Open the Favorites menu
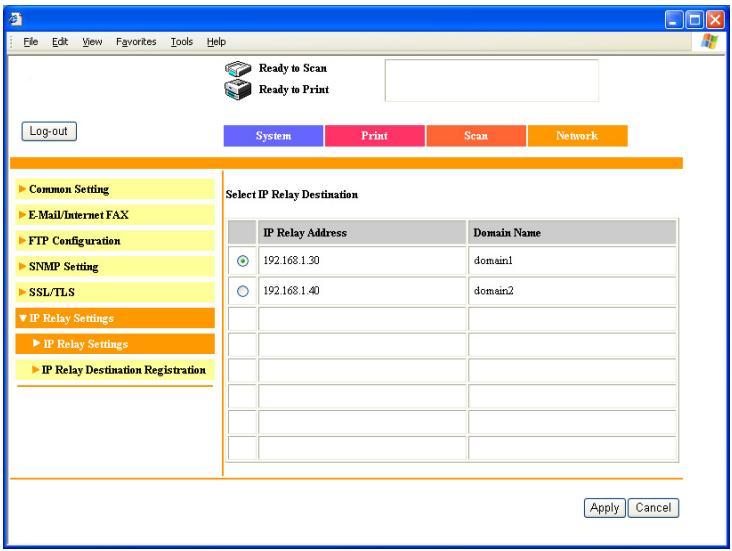 (136, 42)
